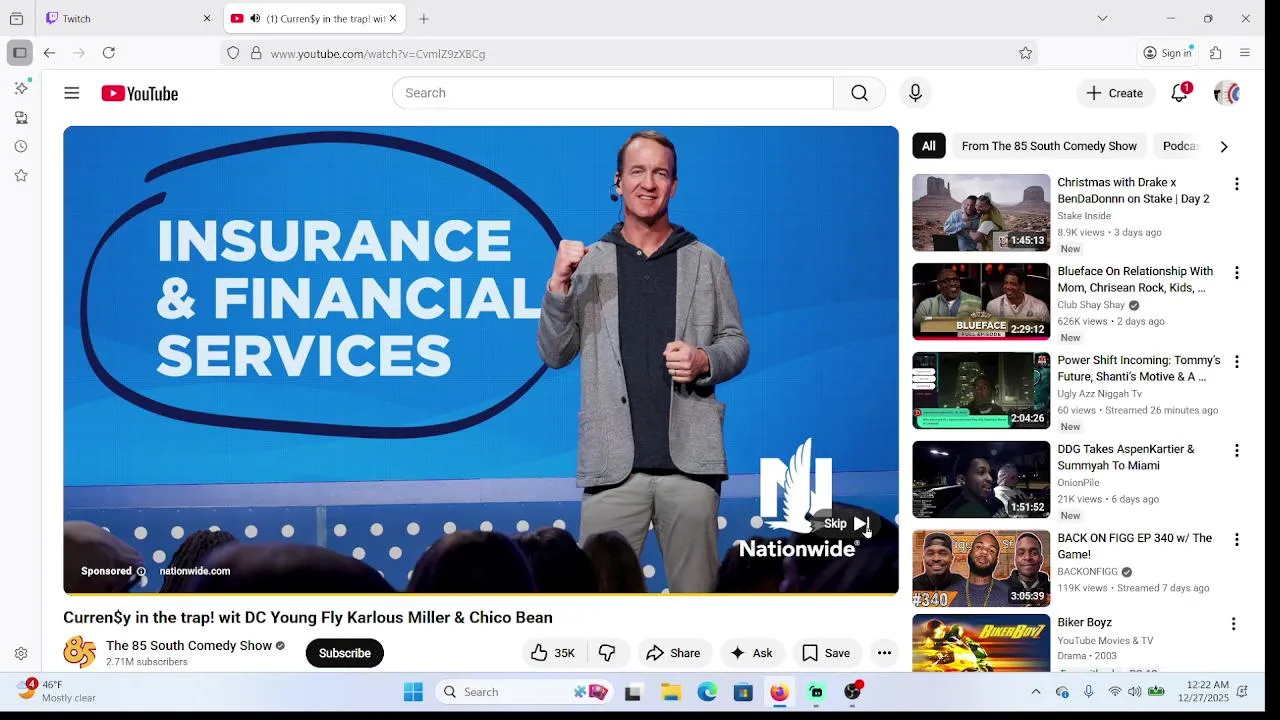Viewport: 1280px width, 720px height.
Task: Select the All filter chip
Action: coord(929,146)
